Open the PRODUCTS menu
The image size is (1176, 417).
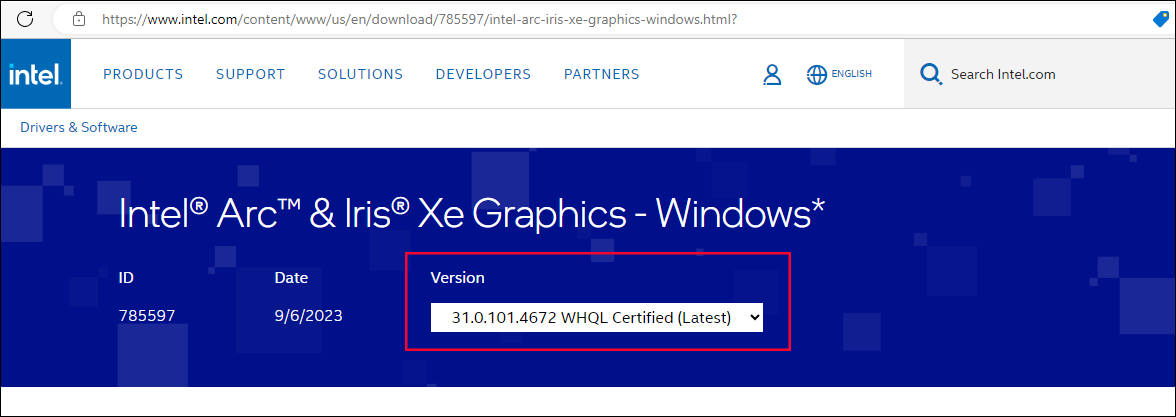(143, 74)
